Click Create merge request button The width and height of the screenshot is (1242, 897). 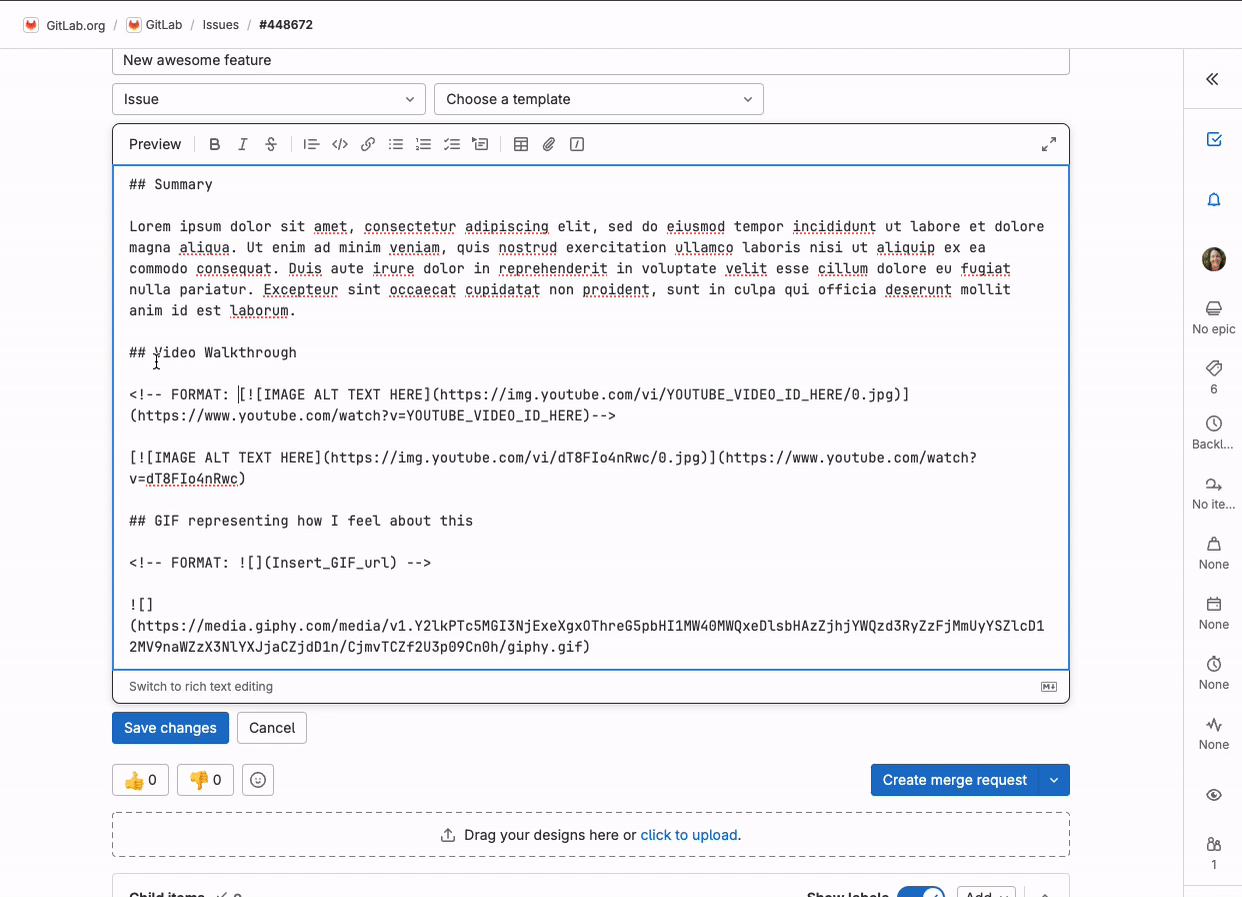click(x=955, y=780)
